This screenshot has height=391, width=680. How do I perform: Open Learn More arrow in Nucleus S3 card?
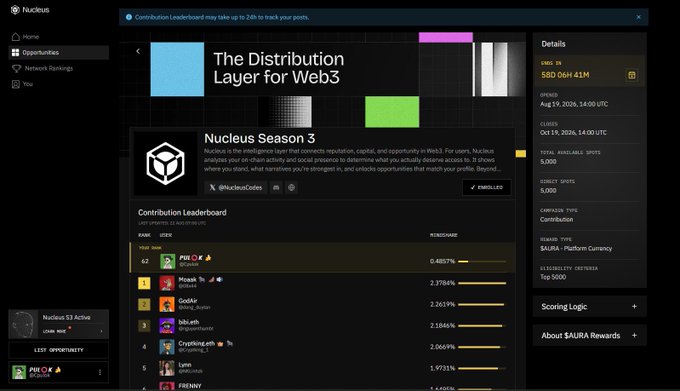(x=101, y=332)
